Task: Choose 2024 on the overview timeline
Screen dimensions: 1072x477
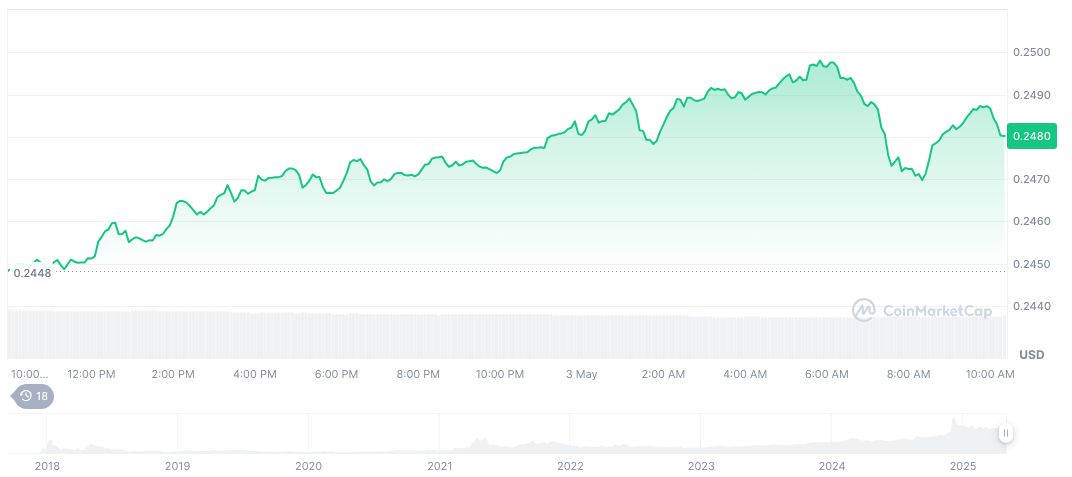Action: click(832, 466)
